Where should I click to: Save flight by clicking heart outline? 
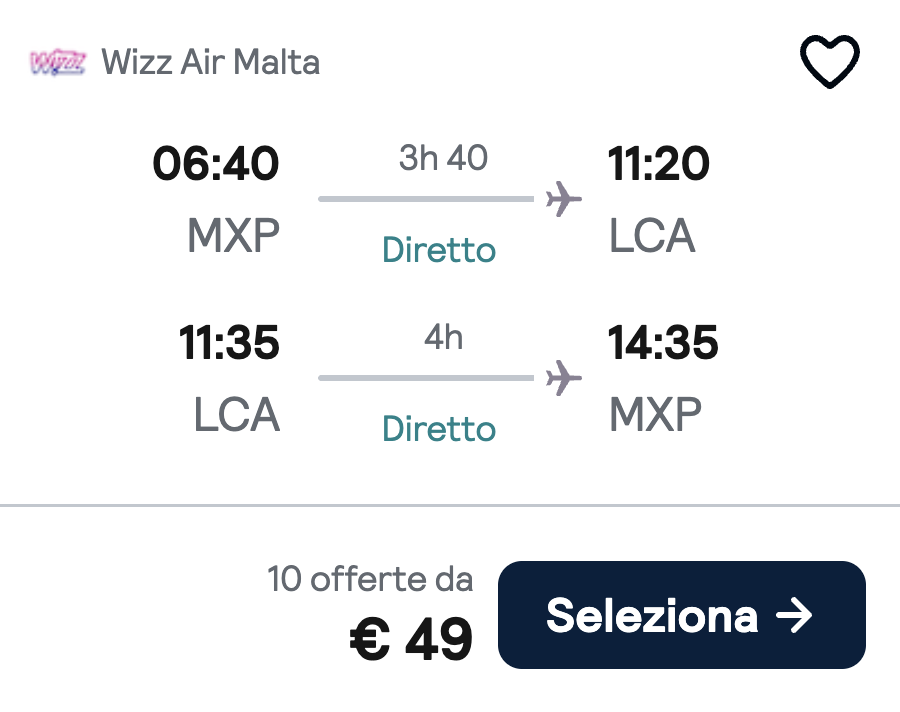point(830,60)
